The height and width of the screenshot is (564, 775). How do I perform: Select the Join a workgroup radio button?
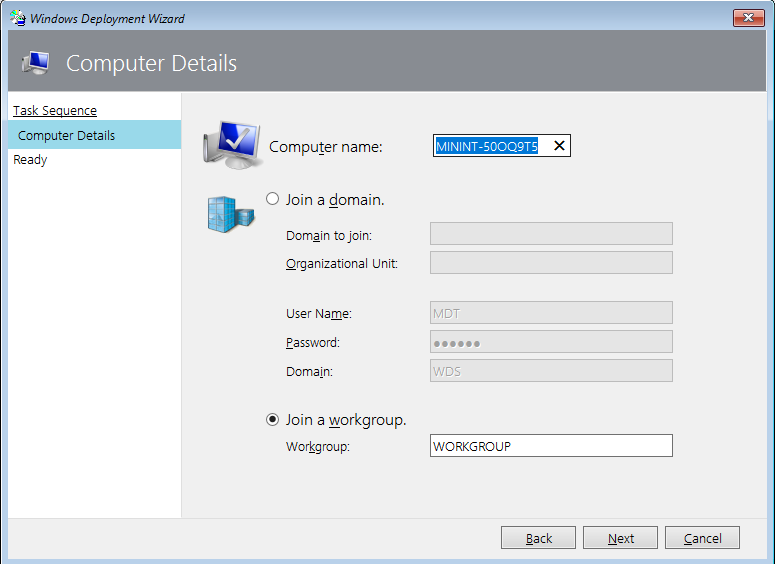[272, 420]
